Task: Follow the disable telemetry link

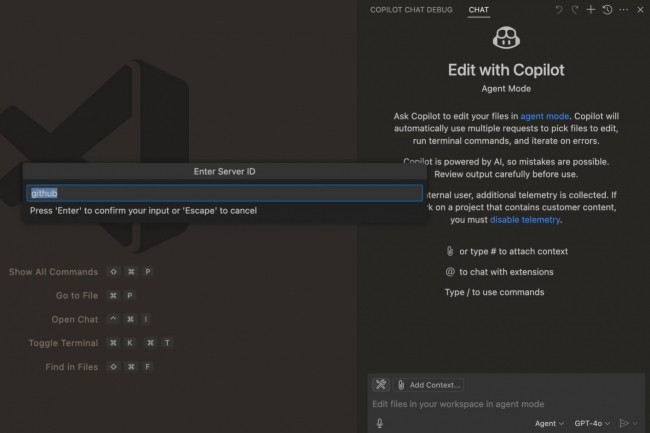Action: pos(525,220)
